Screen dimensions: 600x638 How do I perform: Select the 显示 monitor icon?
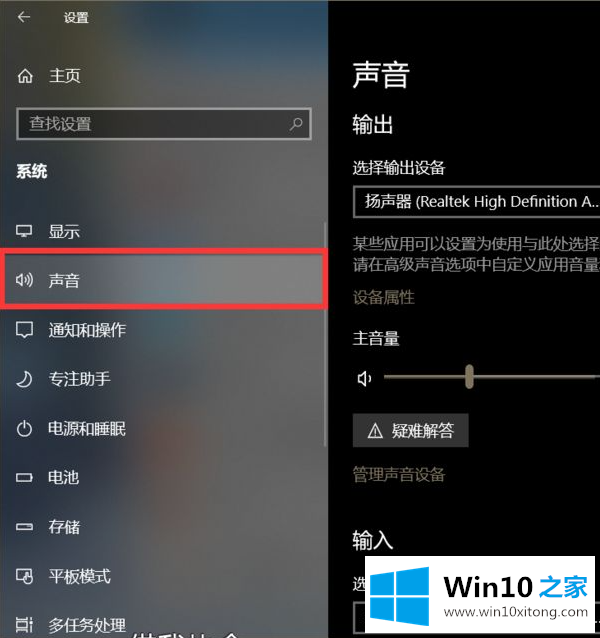[24, 231]
